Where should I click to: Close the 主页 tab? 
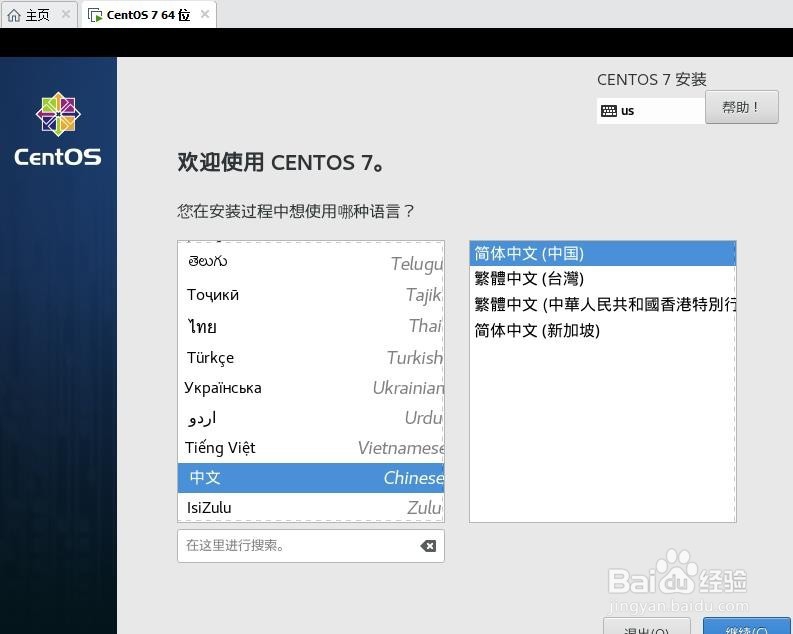click(66, 14)
